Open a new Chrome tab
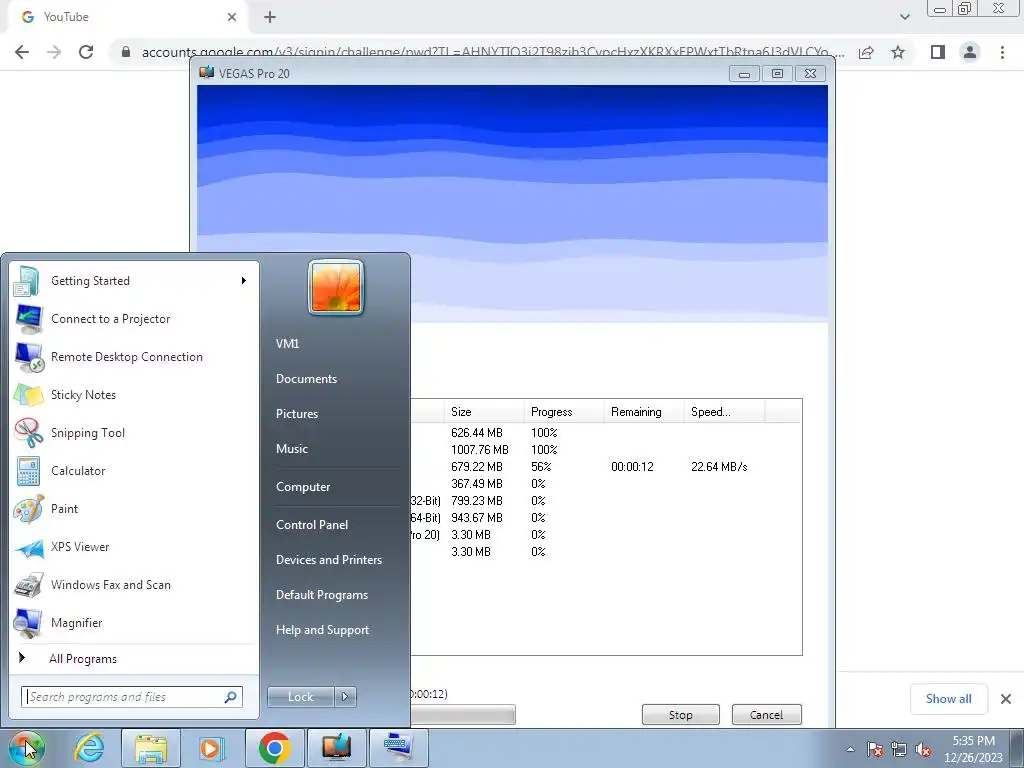 [x=270, y=18]
